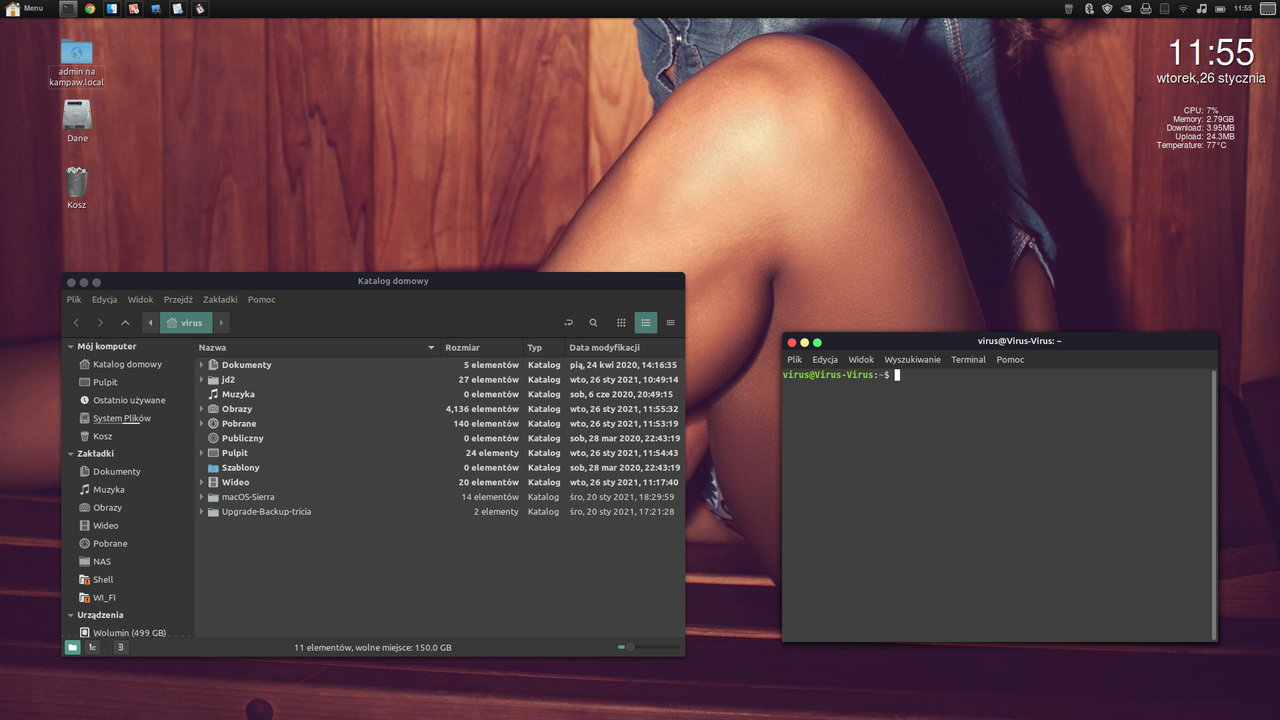Open the Nazwa column dropdown arrow
The height and width of the screenshot is (720, 1280).
pyautogui.click(x=432, y=348)
